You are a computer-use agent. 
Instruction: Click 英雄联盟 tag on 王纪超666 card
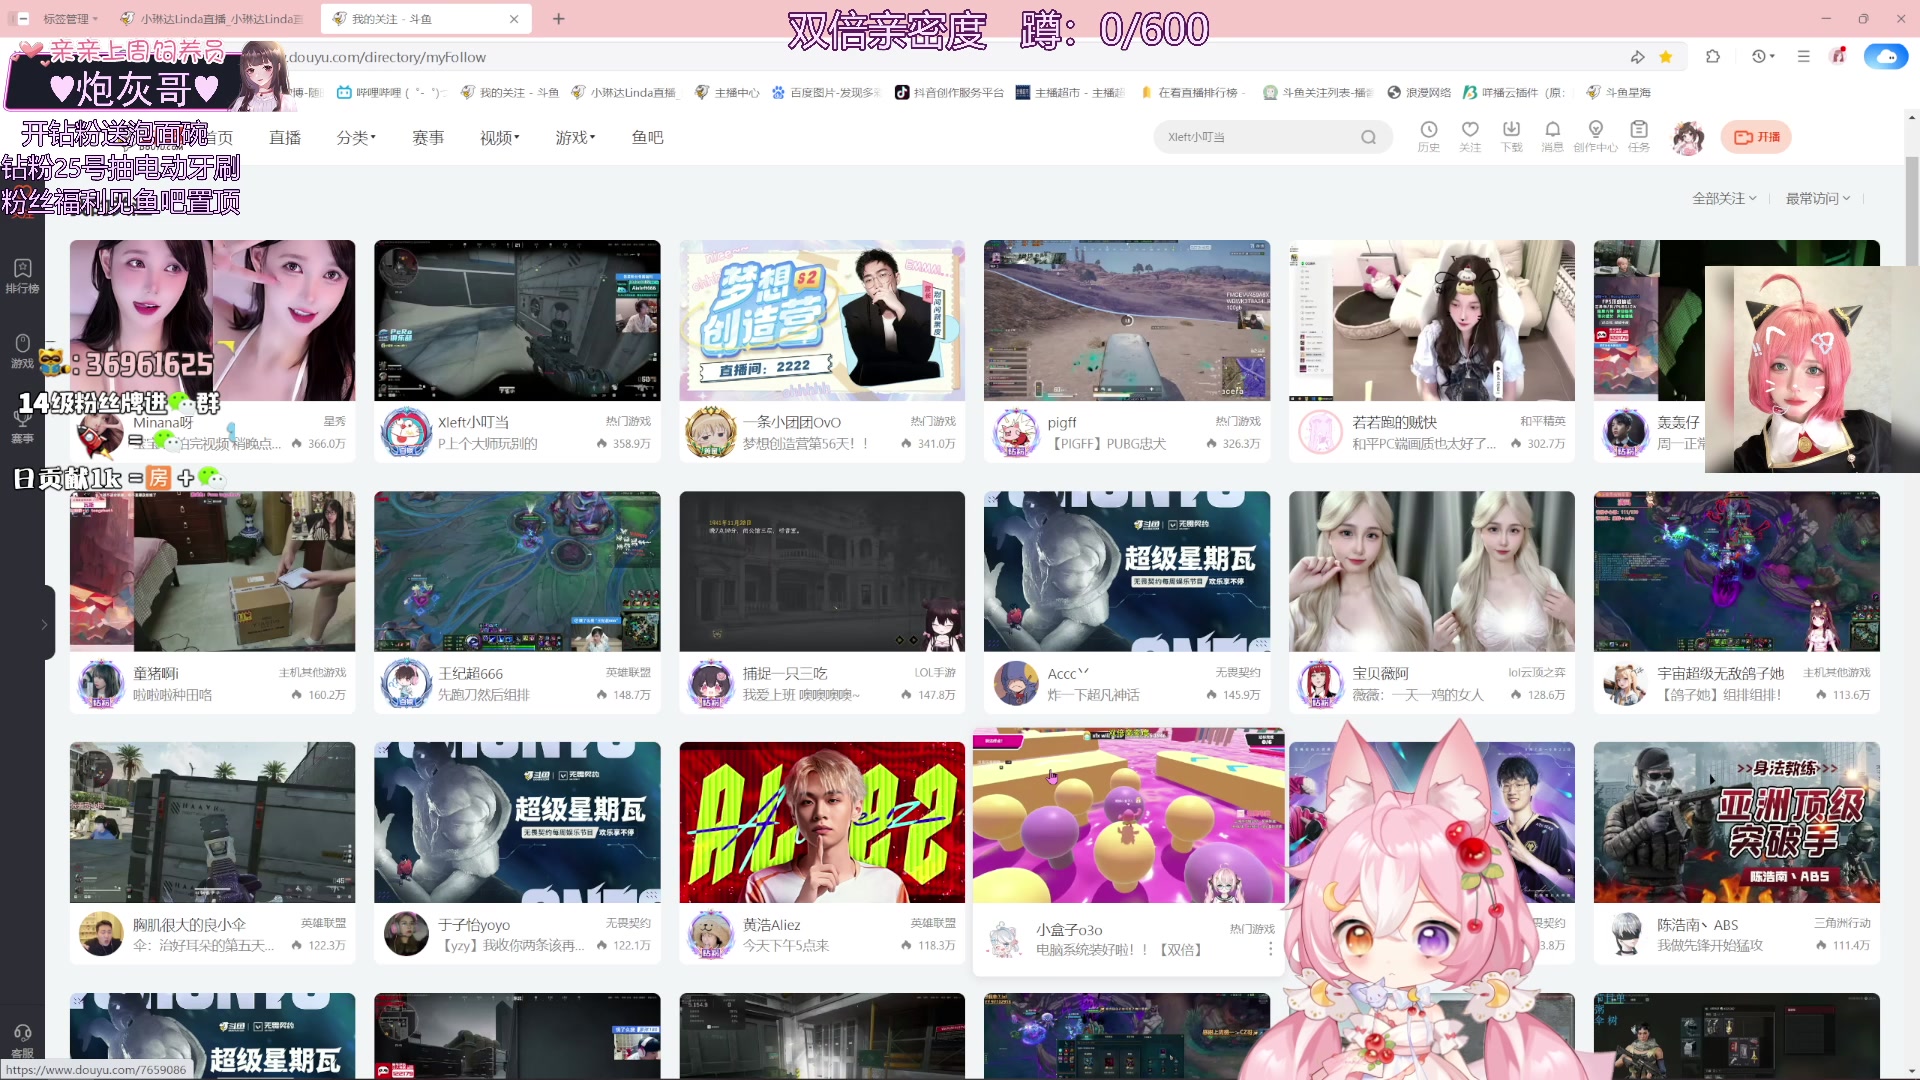click(628, 672)
